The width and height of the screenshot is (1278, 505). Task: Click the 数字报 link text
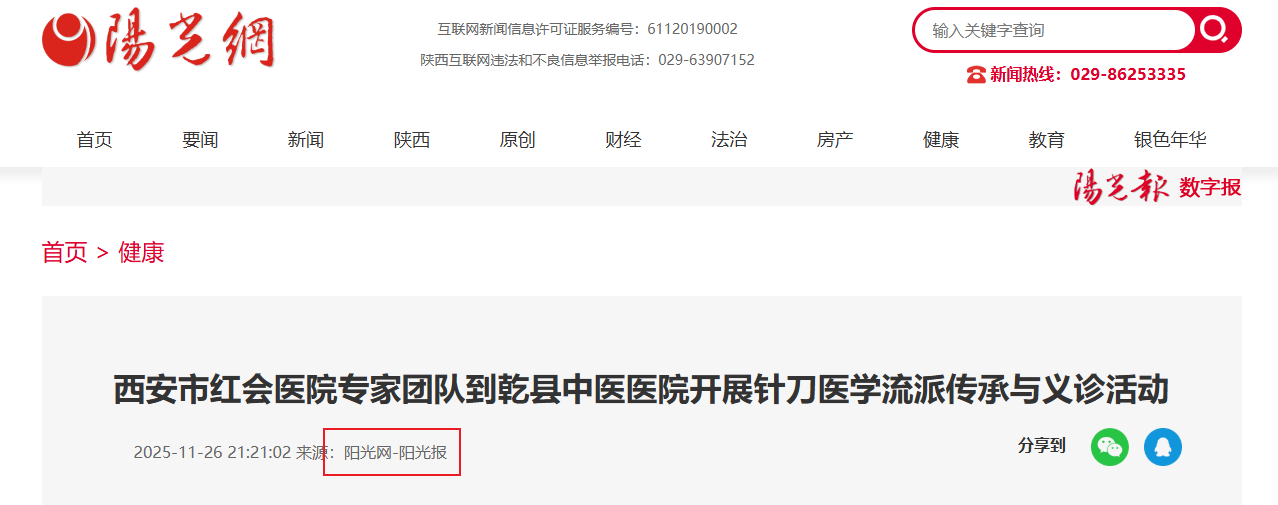[x=1210, y=187]
